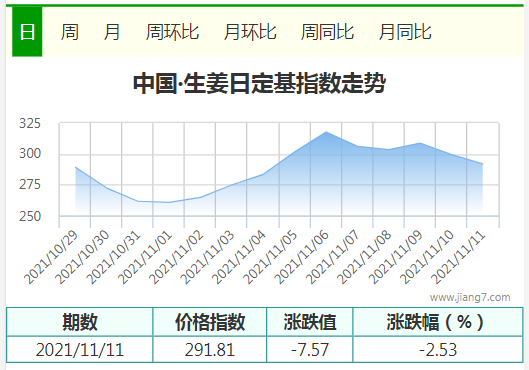Screen dimensions: 529x370
Task: Click the 2021/10/29 first data point on chart
Action: click(75, 167)
